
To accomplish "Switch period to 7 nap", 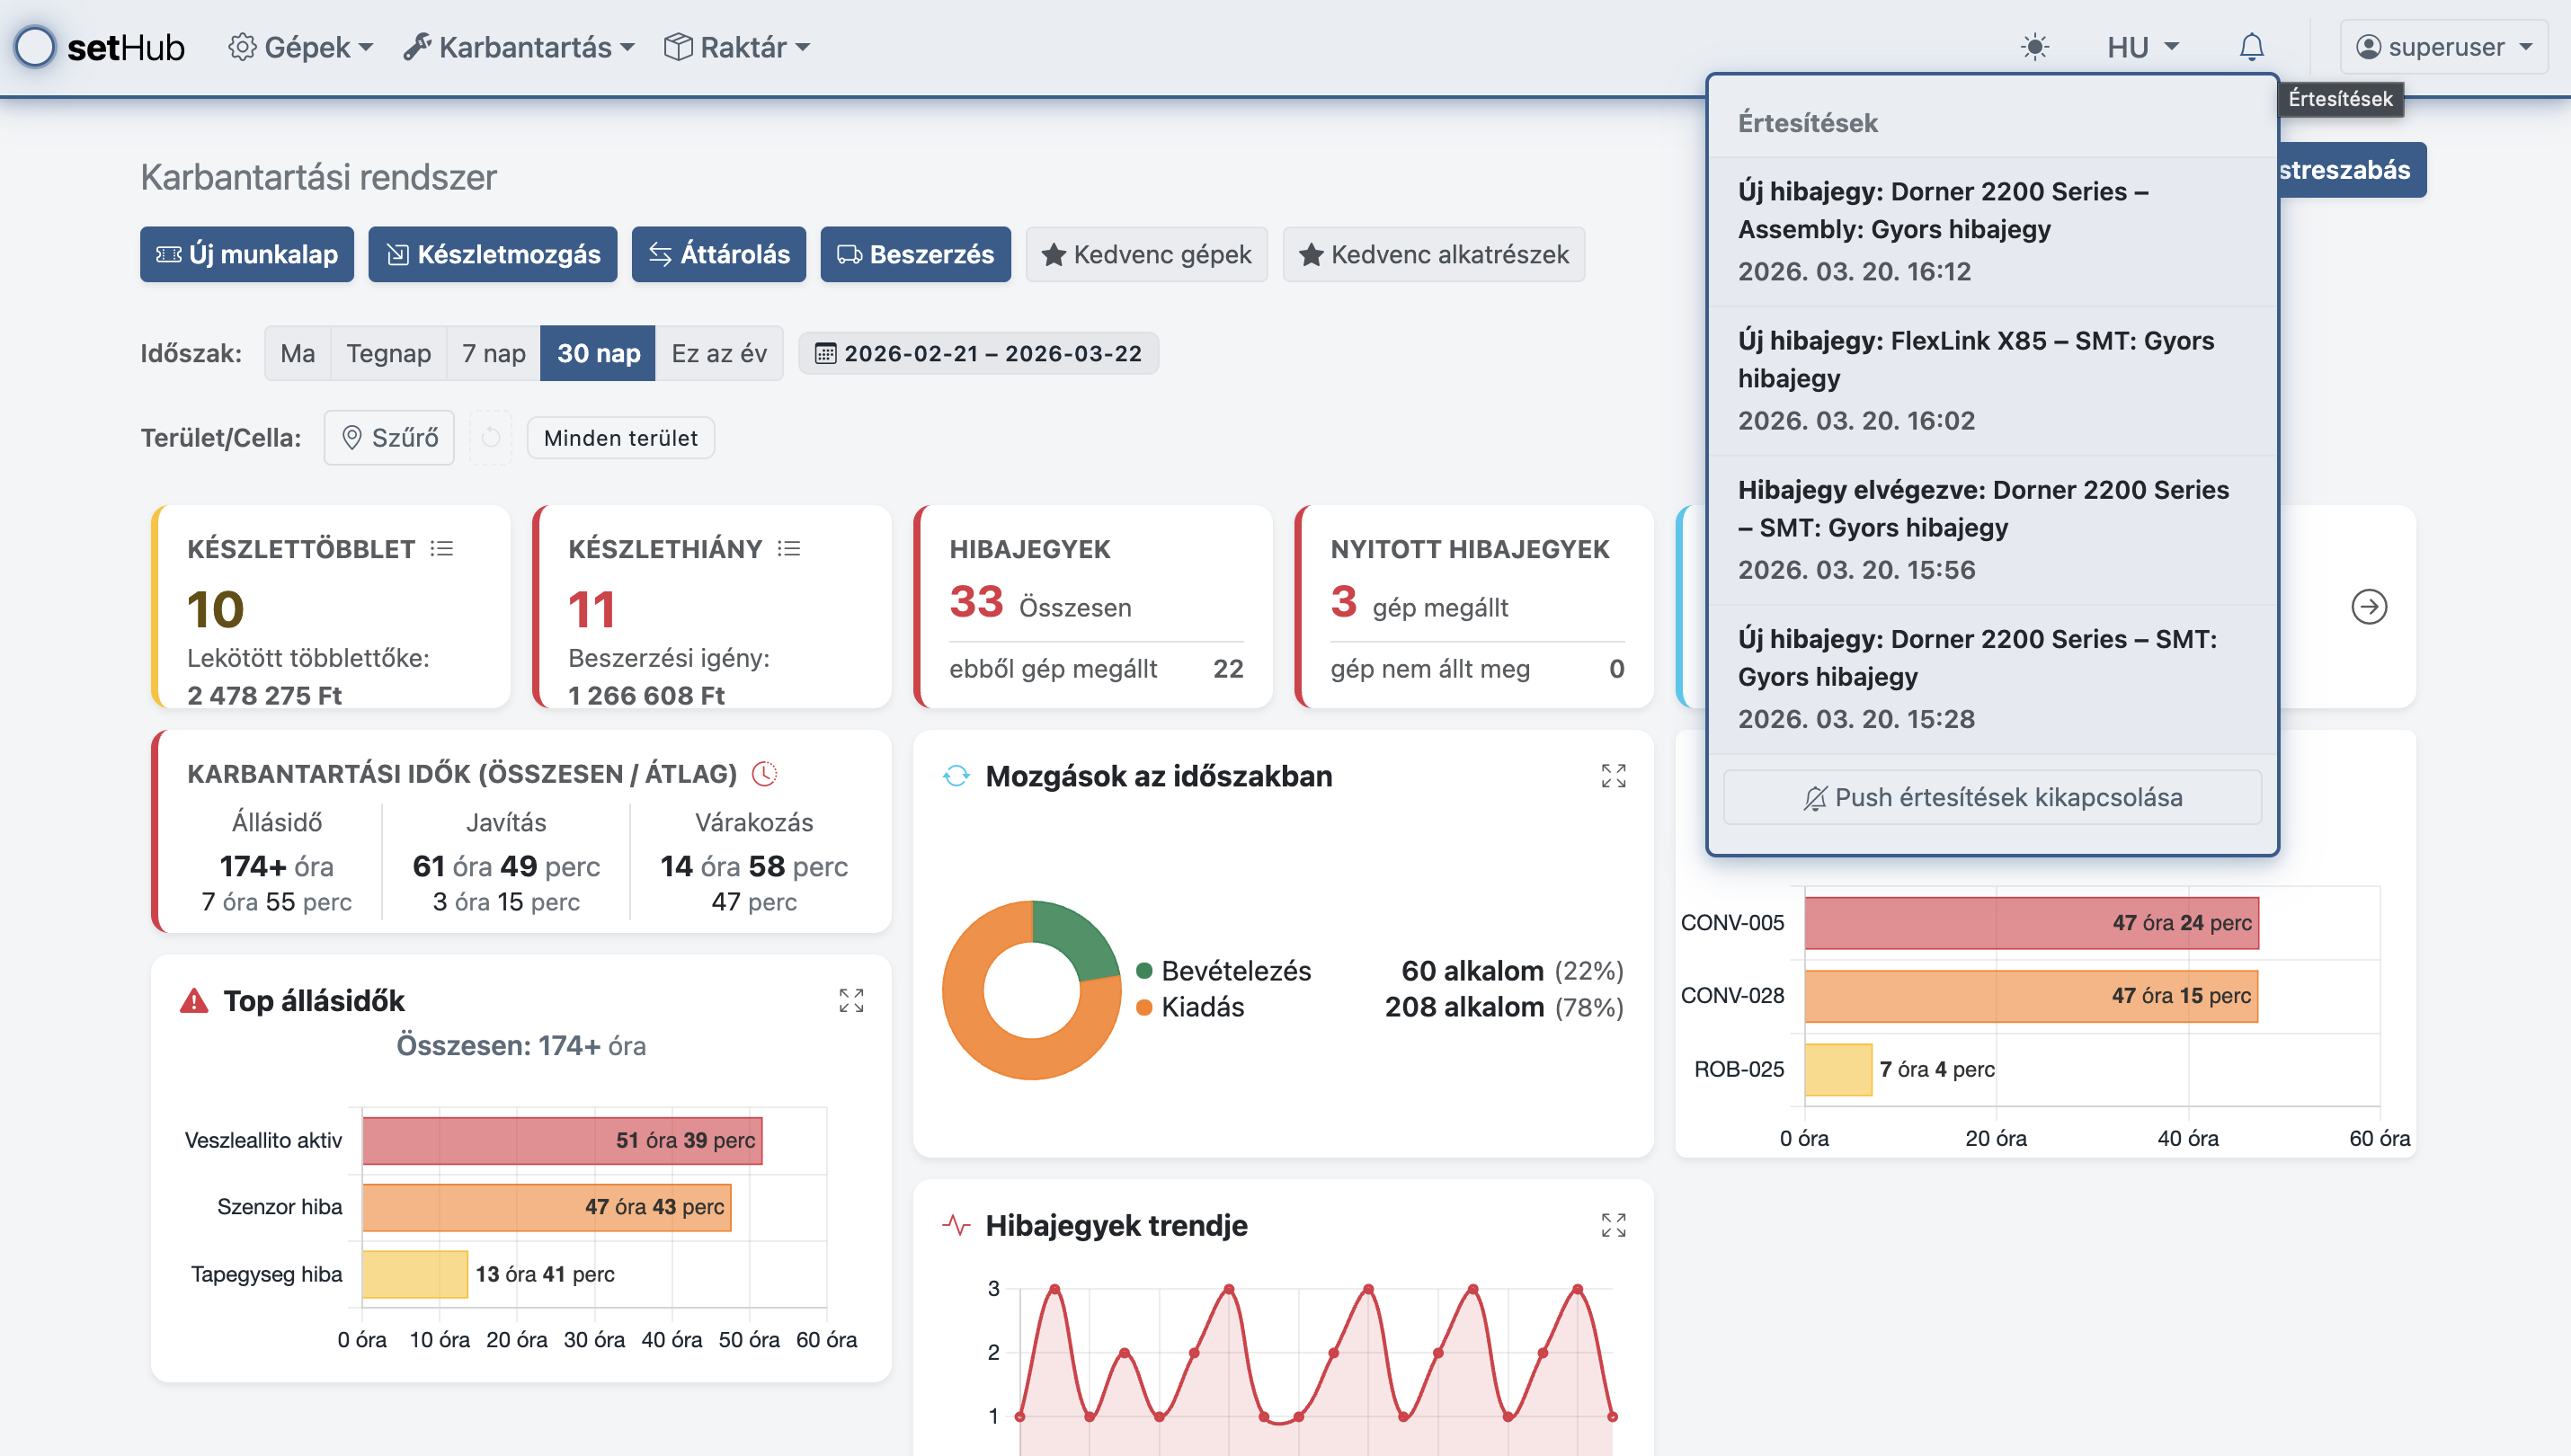I will [x=493, y=353].
